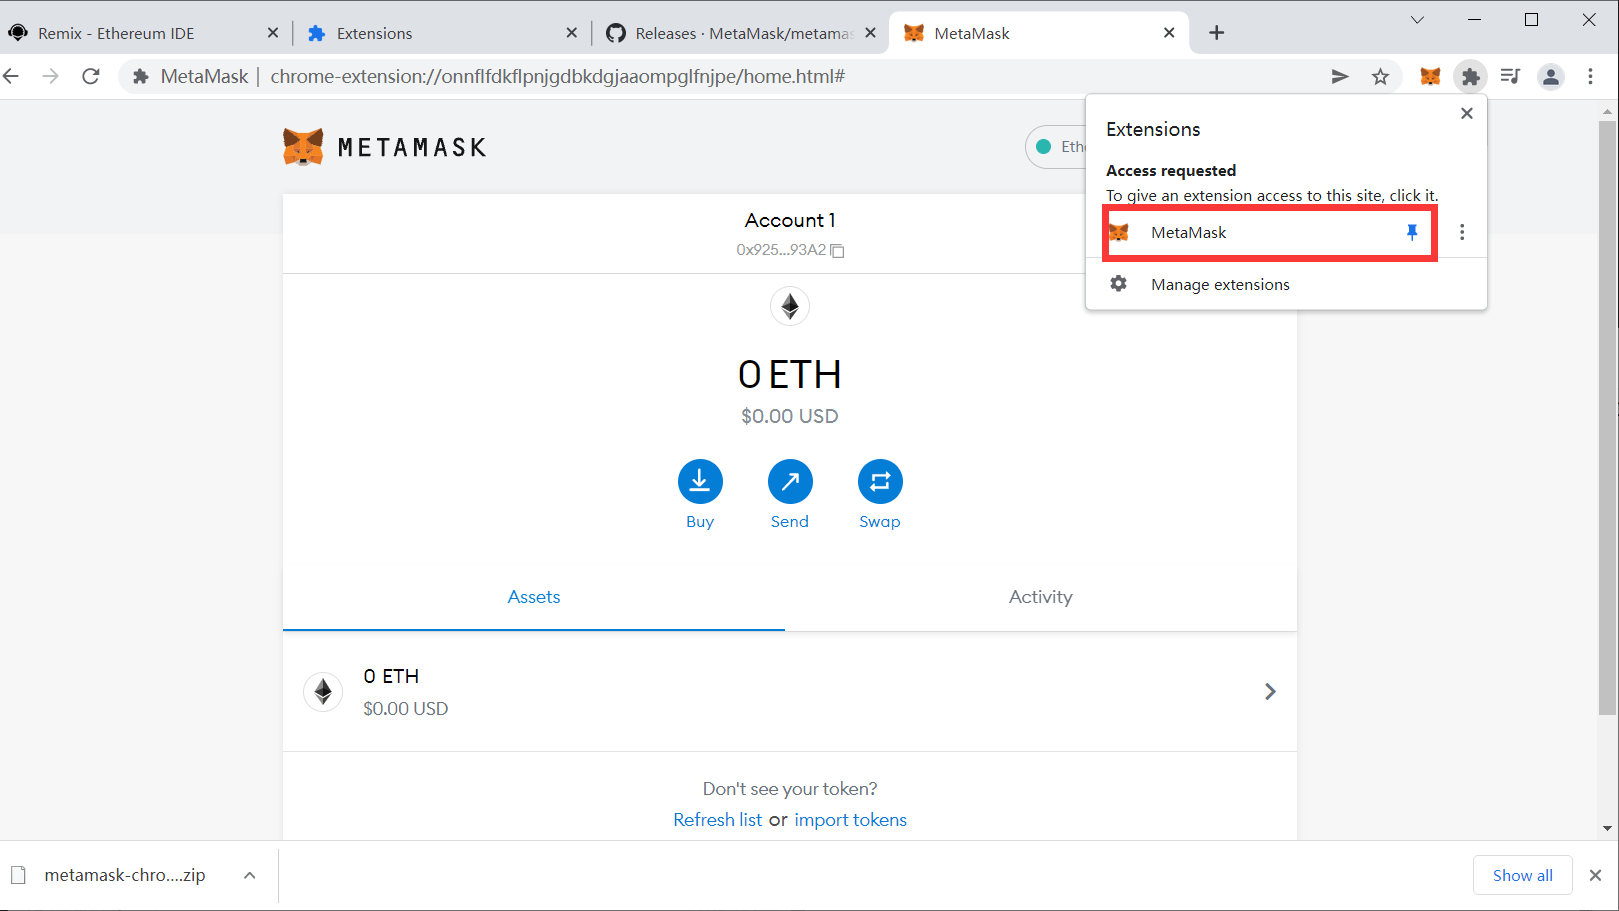
Task: Open MetaMask extension more-options menu
Action: (x=1462, y=232)
